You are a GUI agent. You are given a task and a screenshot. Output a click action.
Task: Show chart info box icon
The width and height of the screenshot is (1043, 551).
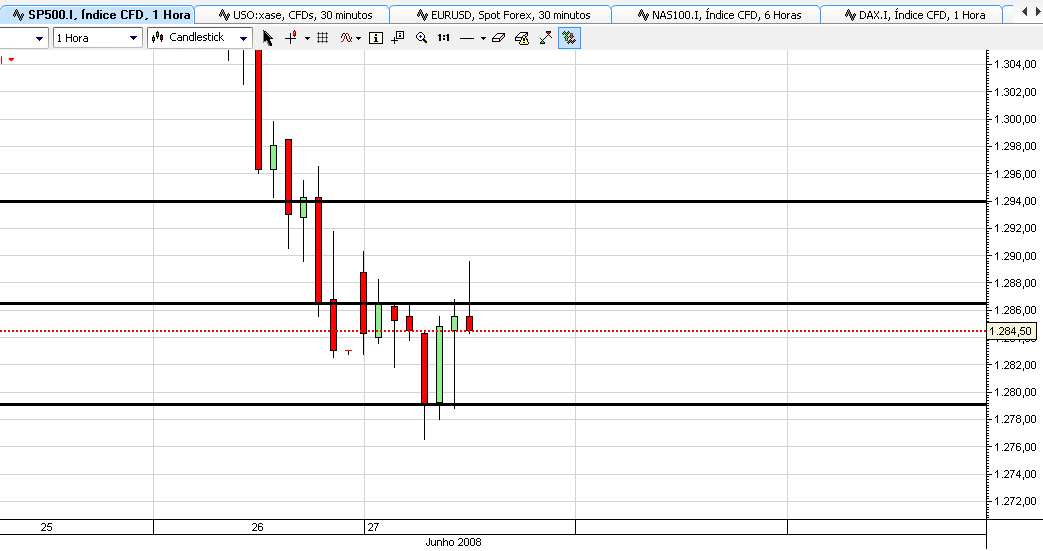click(376, 39)
